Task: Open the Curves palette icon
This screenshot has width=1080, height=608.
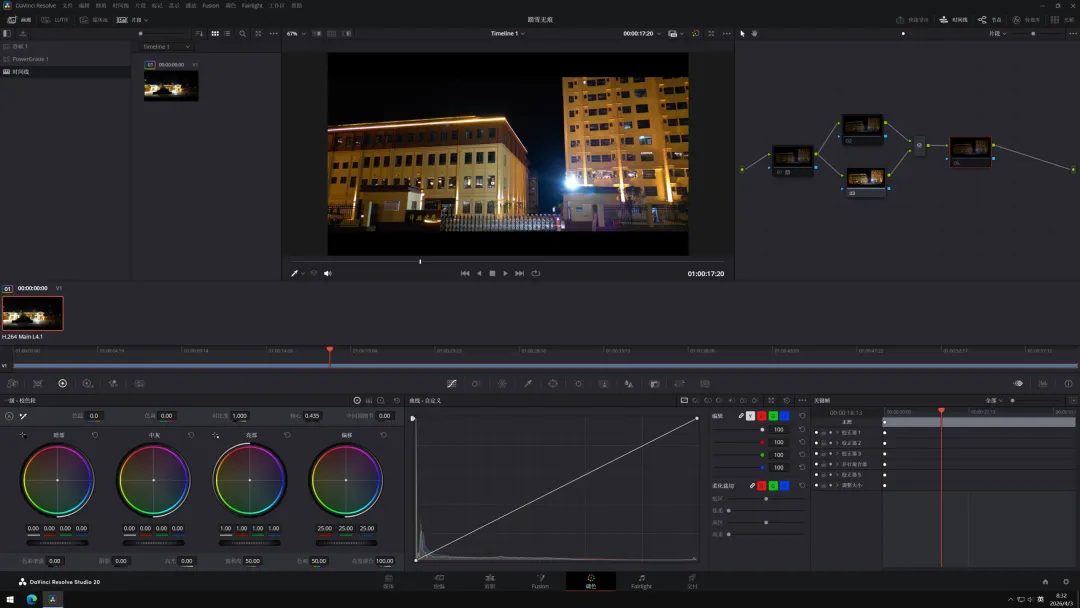Action: 451,383
